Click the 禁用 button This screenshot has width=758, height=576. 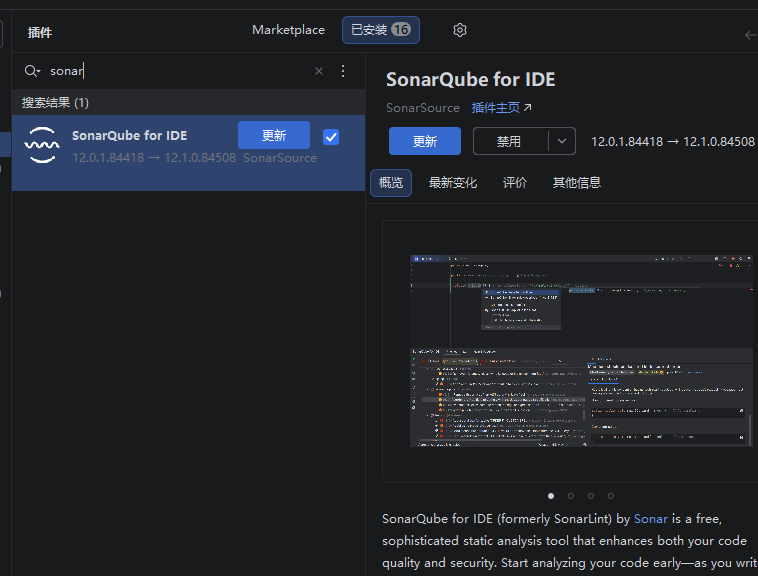pos(510,141)
